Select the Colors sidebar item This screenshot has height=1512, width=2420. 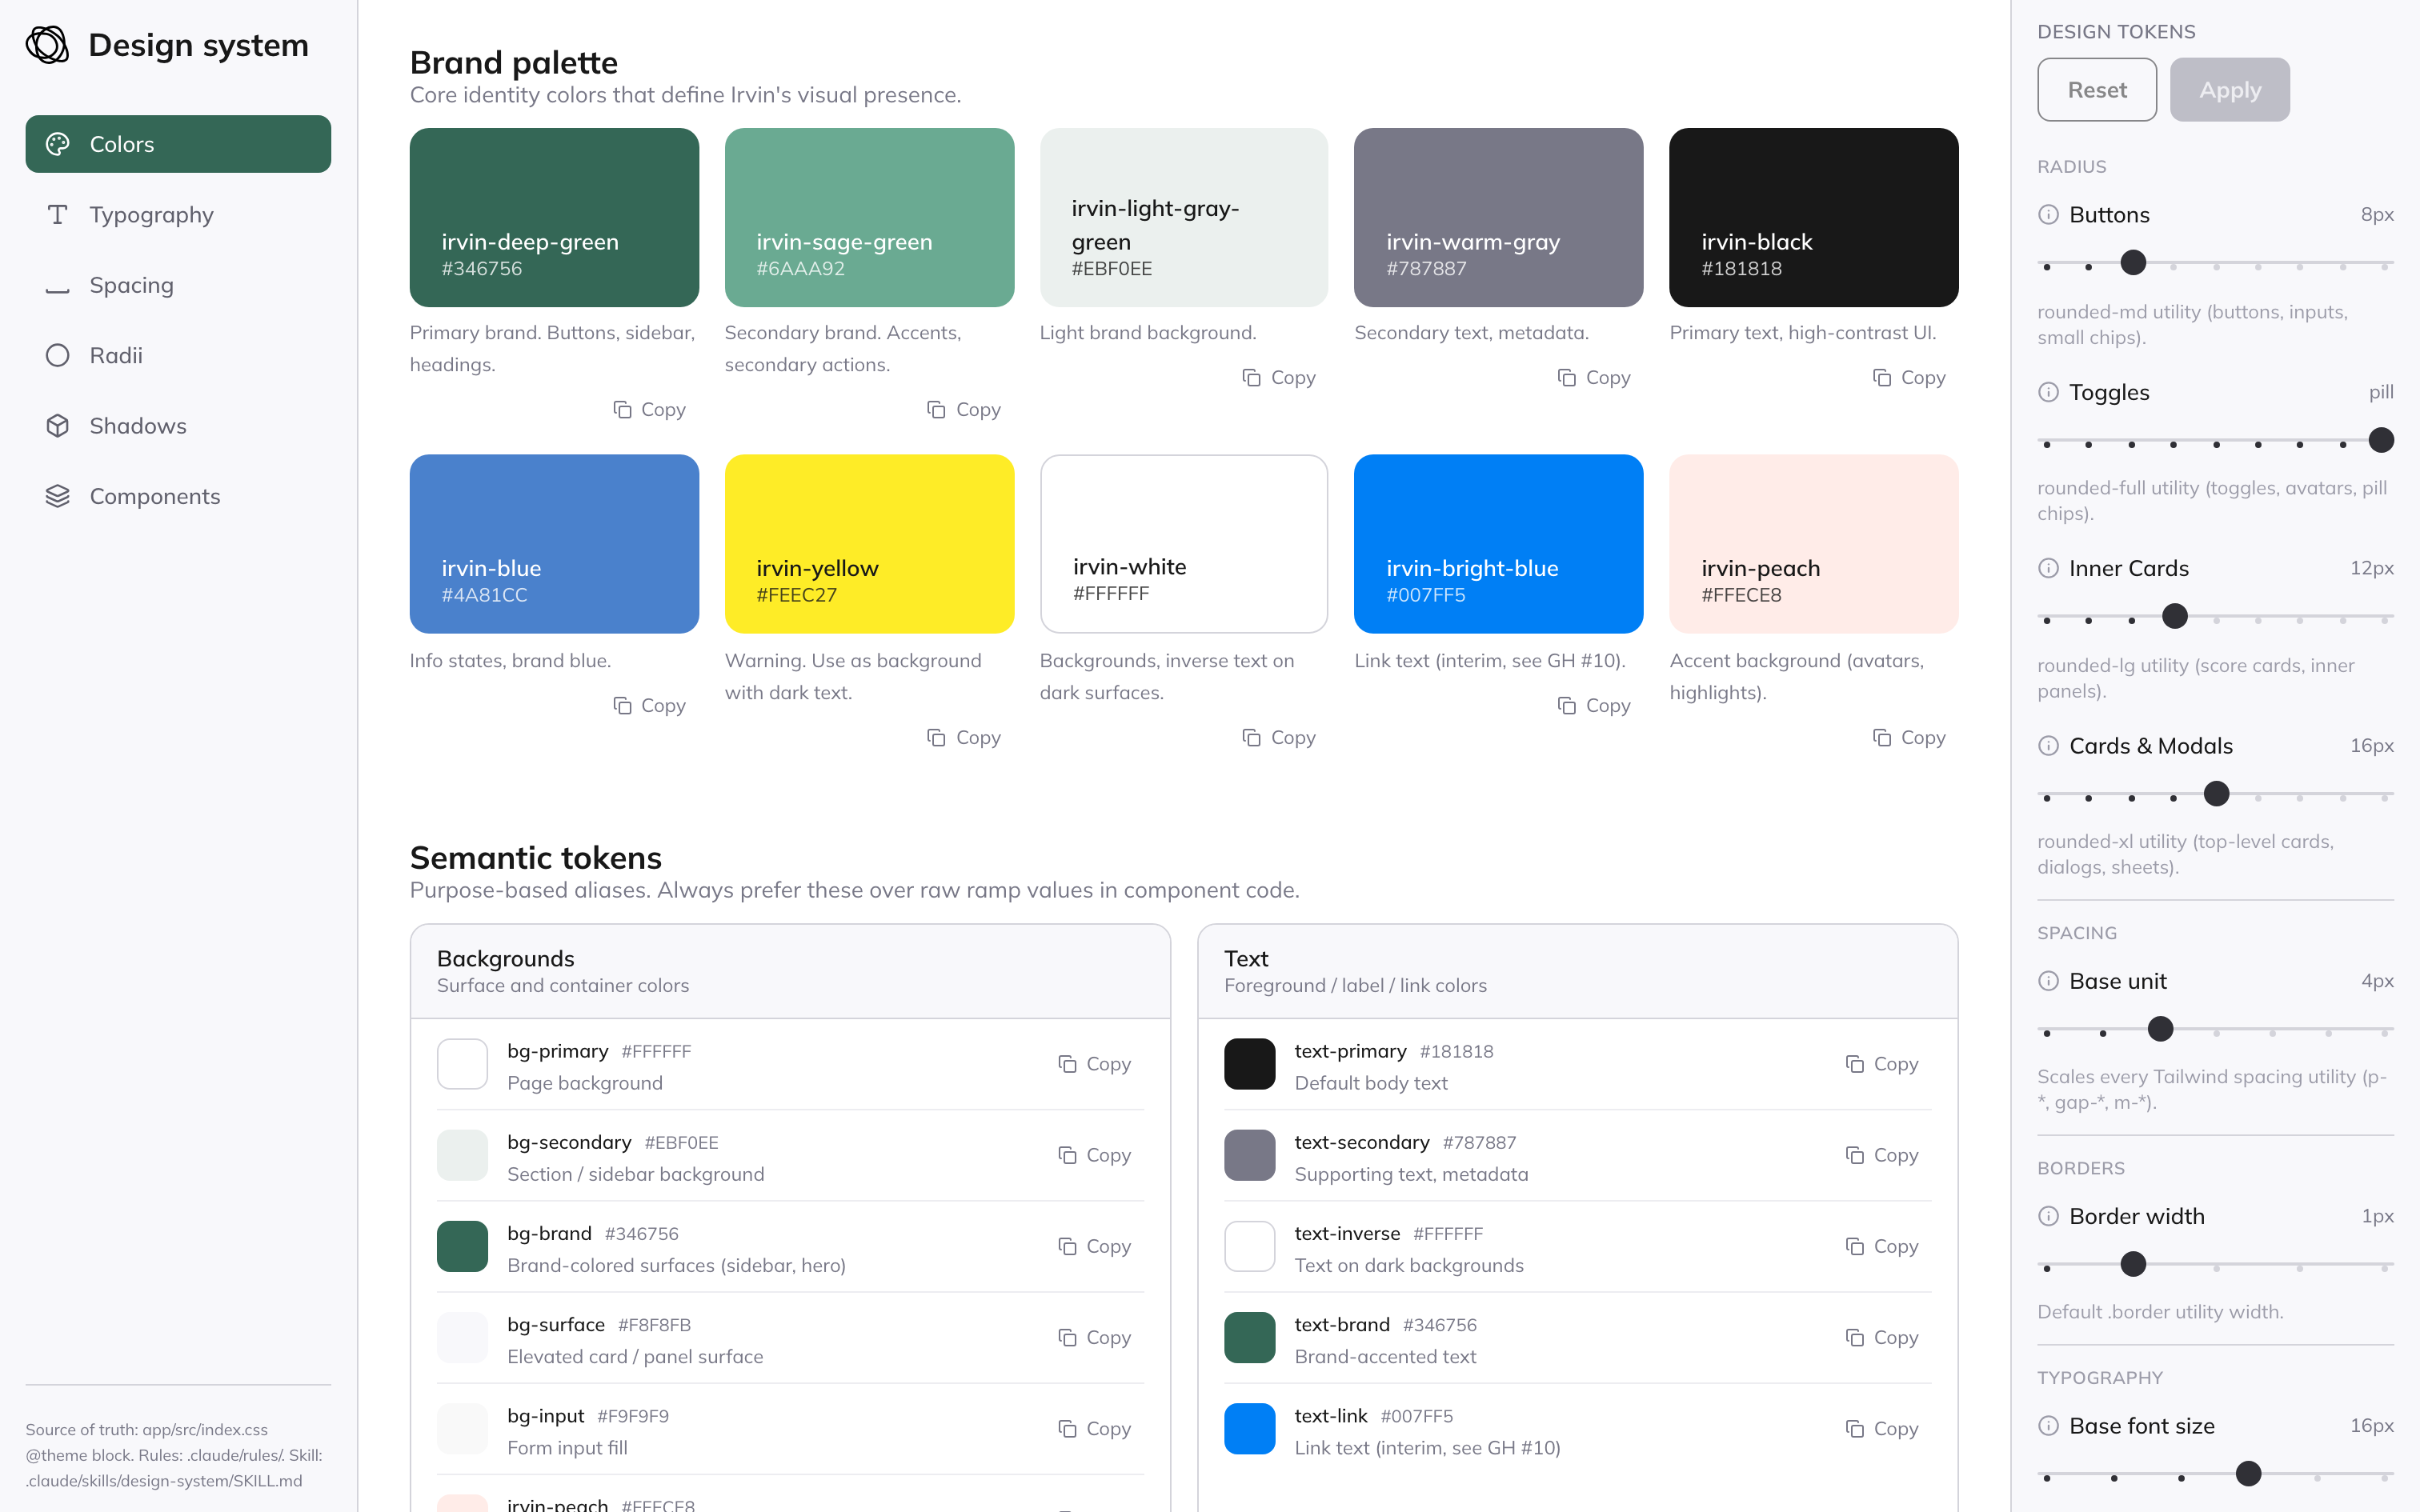(178, 144)
